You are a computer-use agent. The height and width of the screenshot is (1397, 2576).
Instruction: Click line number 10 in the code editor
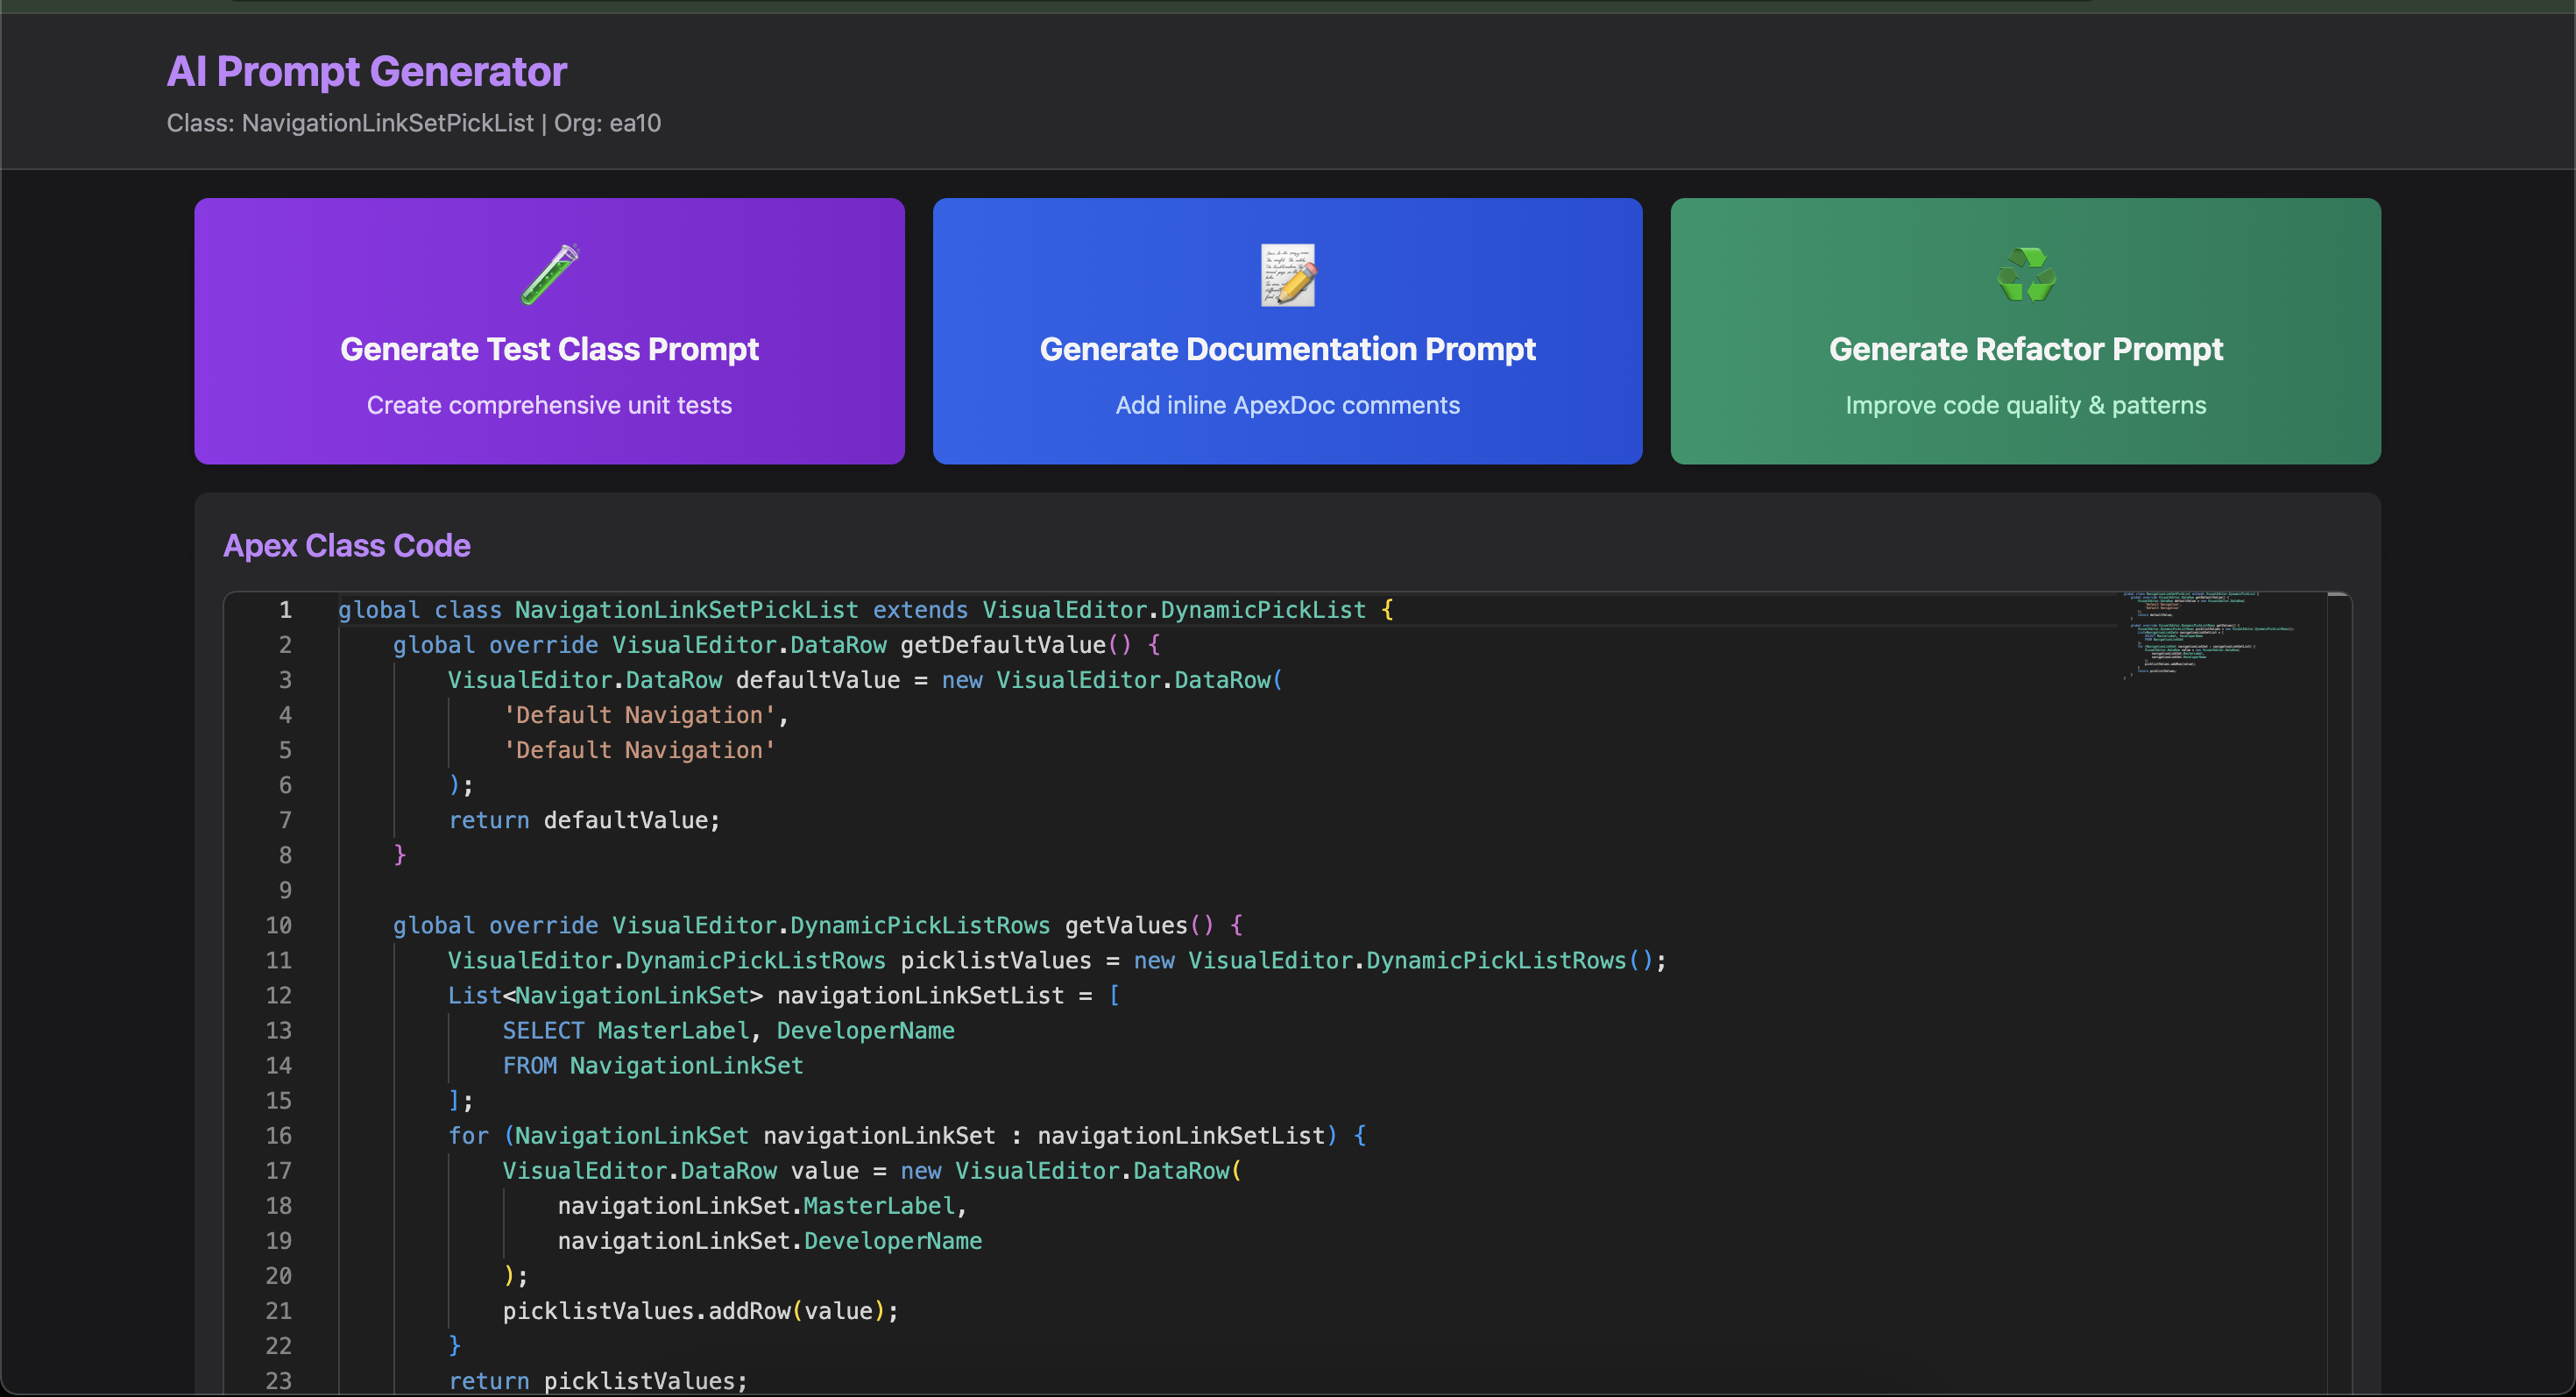tap(279, 925)
